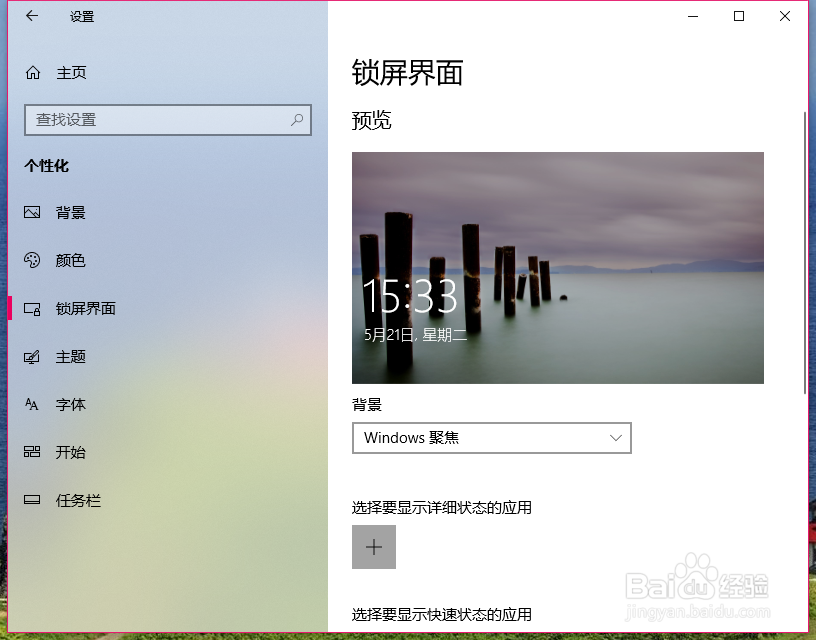This screenshot has height=640, width=816.
Task: Click the plus tile to add detailed status app
Action: click(x=374, y=547)
